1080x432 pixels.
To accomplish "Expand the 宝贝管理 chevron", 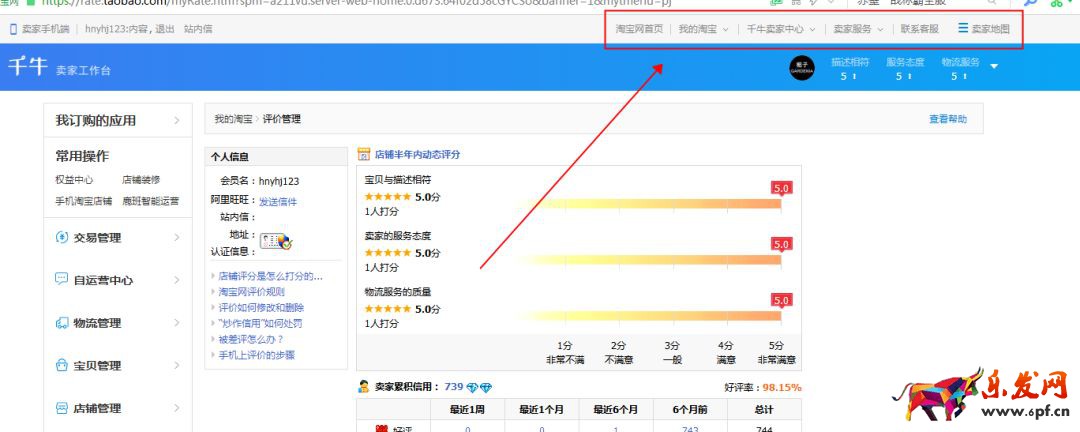I will pos(176,366).
